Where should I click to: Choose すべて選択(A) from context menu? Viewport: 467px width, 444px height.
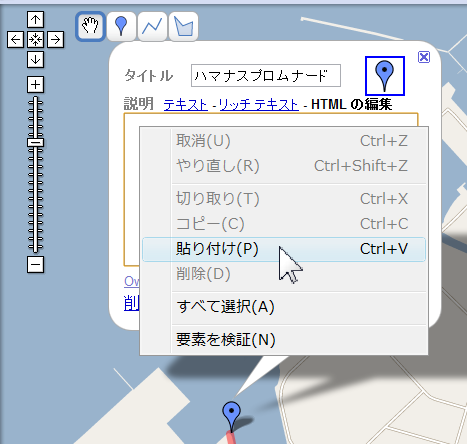[284, 307]
